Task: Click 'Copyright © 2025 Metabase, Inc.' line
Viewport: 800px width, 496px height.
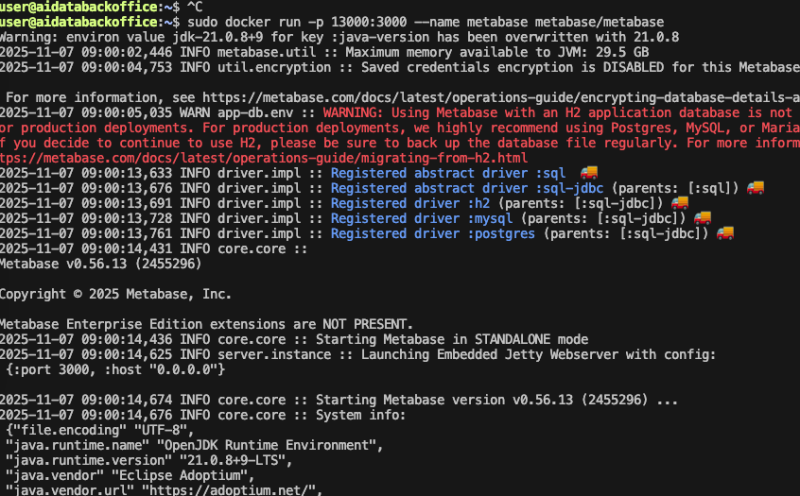Action: pyautogui.click(x=115, y=294)
